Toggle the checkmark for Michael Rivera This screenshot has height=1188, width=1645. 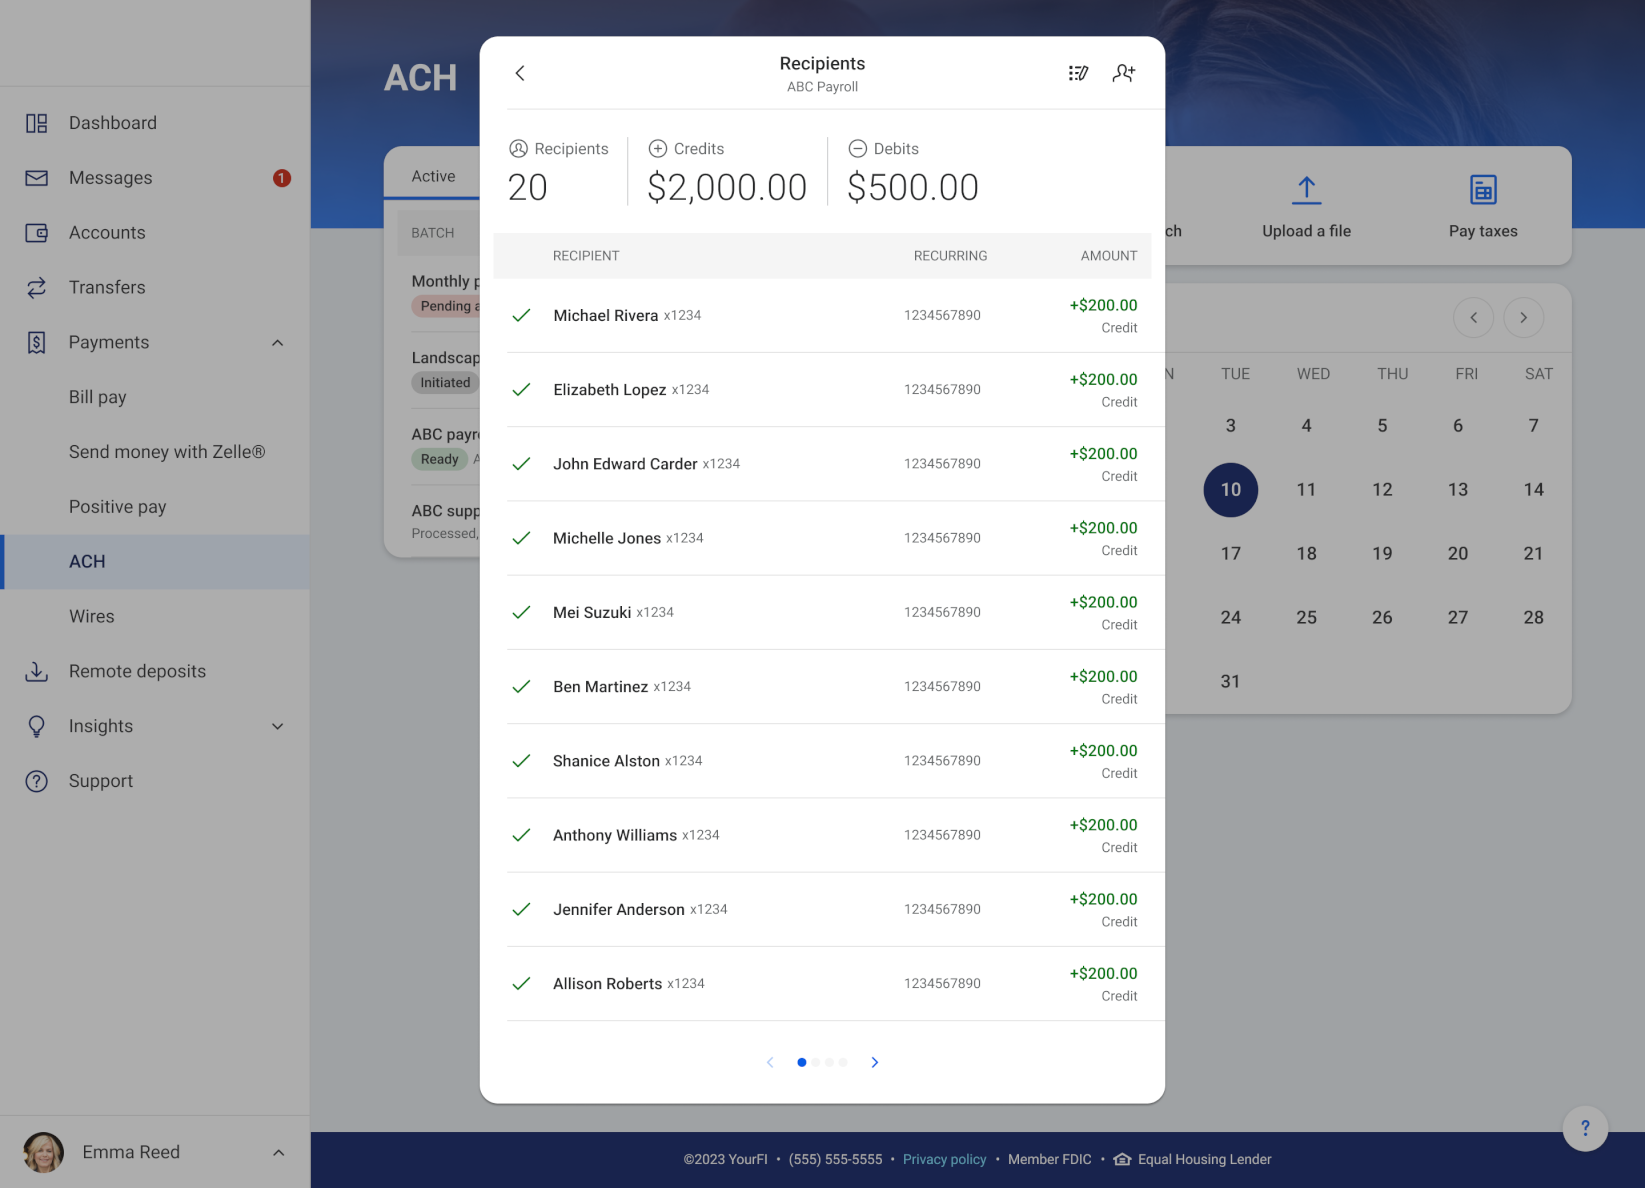[x=521, y=316]
